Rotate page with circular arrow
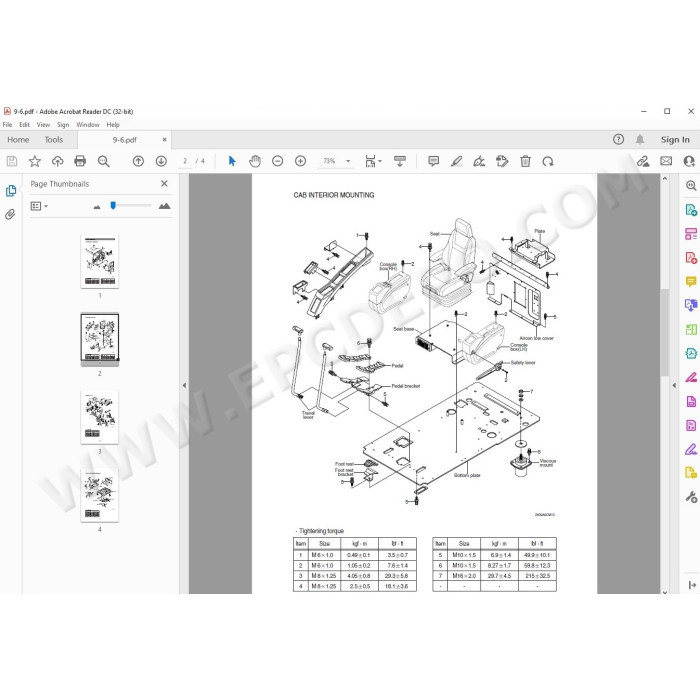Viewport: 700px width, 700px height. pyautogui.click(x=548, y=161)
